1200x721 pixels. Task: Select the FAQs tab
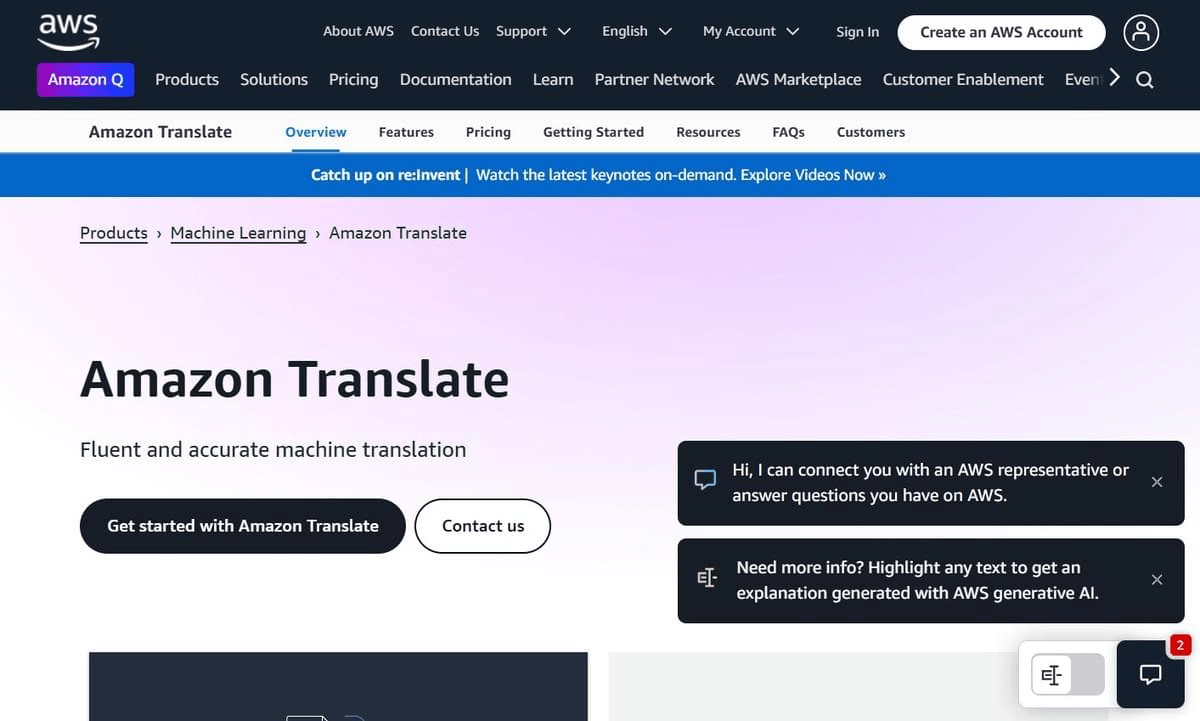click(x=789, y=132)
